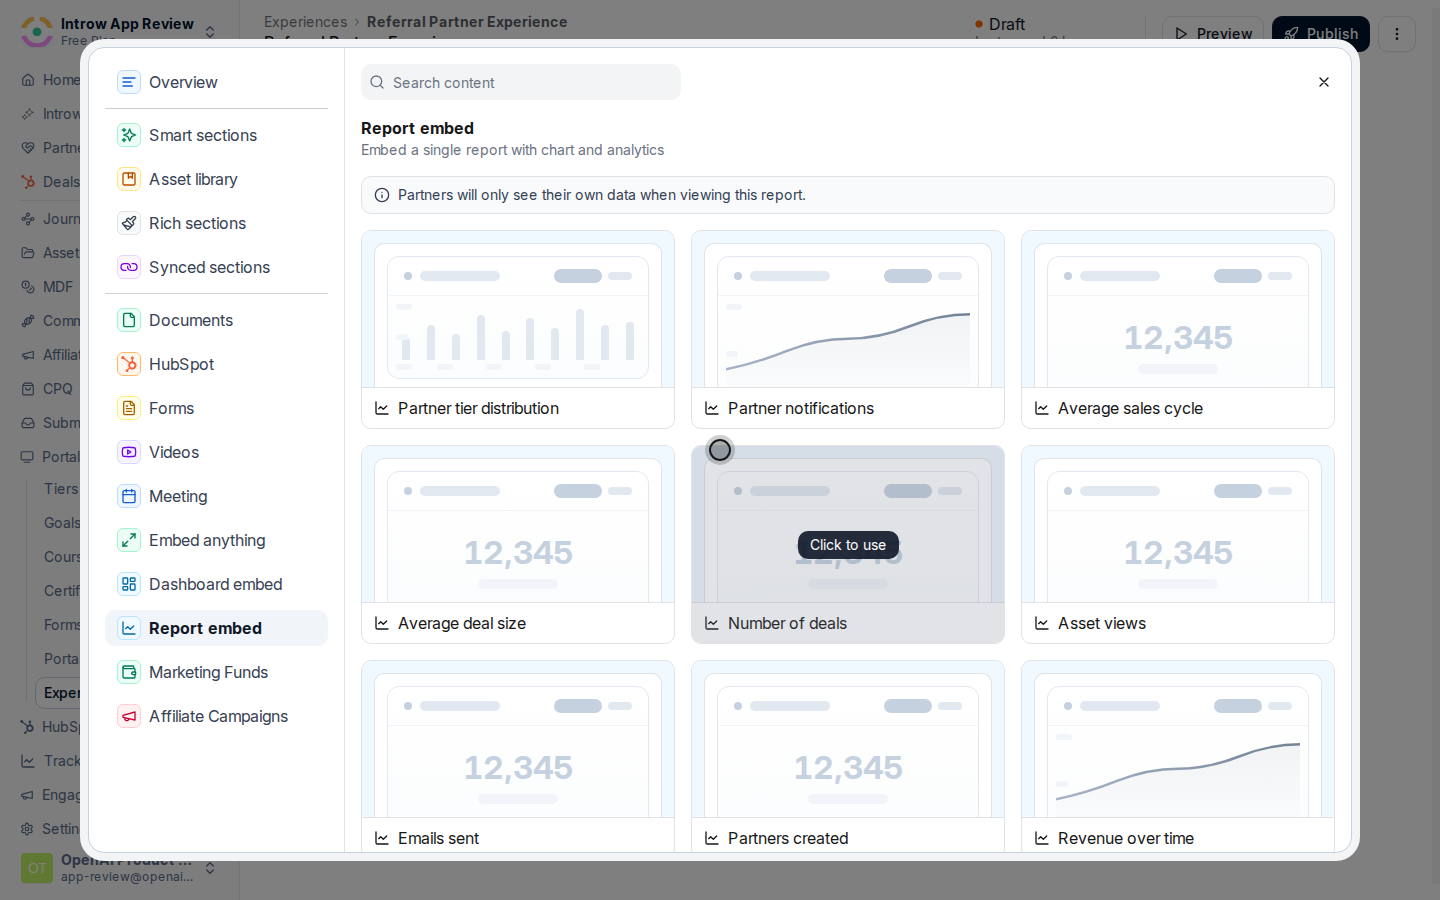Choose the Number of deals report

click(x=848, y=544)
